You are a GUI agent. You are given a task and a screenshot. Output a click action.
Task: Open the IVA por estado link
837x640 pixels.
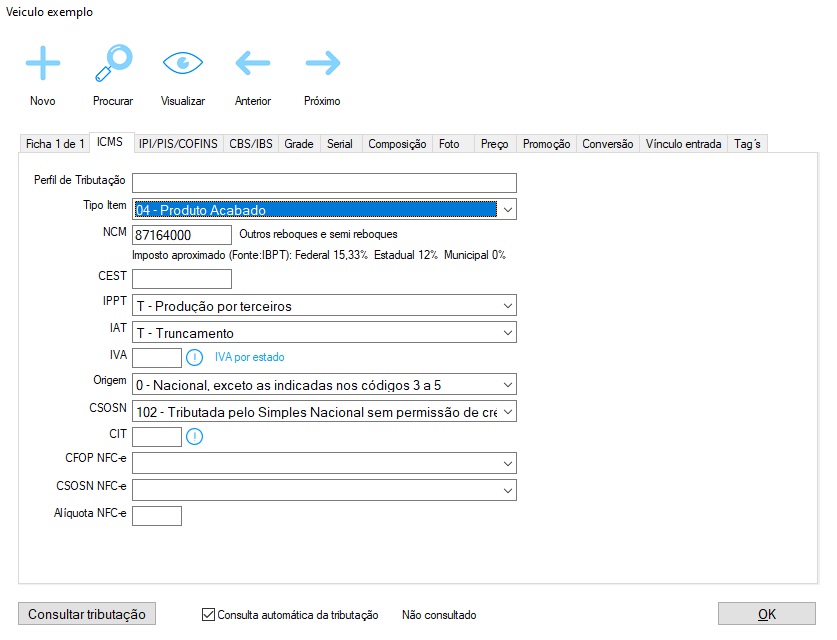[x=256, y=357]
